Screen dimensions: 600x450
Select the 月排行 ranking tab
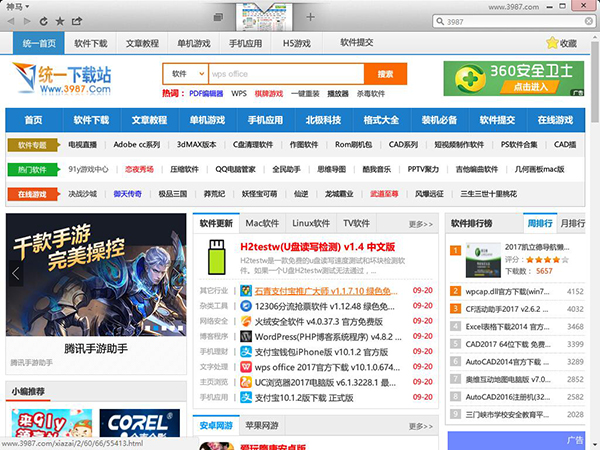(572, 223)
